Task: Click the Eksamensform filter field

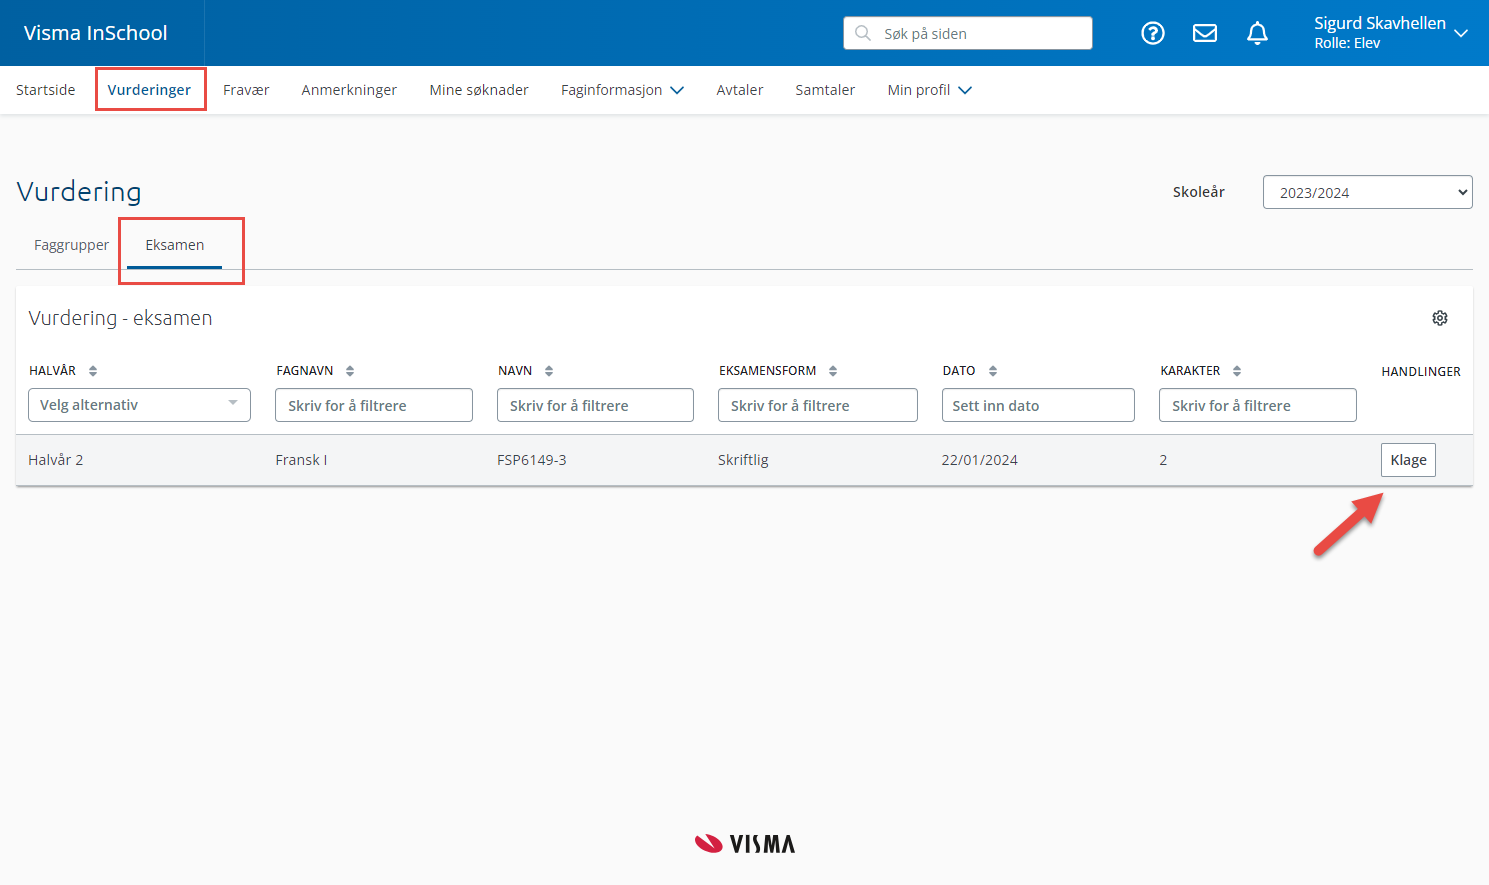Action: coord(818,405)
